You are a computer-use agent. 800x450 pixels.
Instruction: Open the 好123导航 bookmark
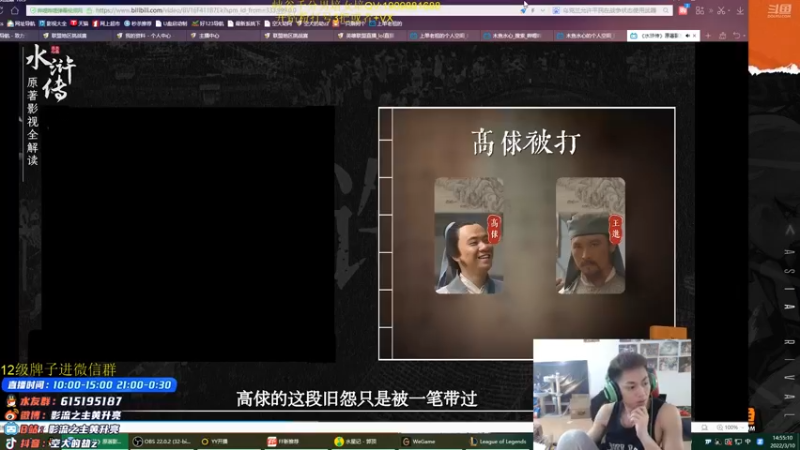(209, 23)
